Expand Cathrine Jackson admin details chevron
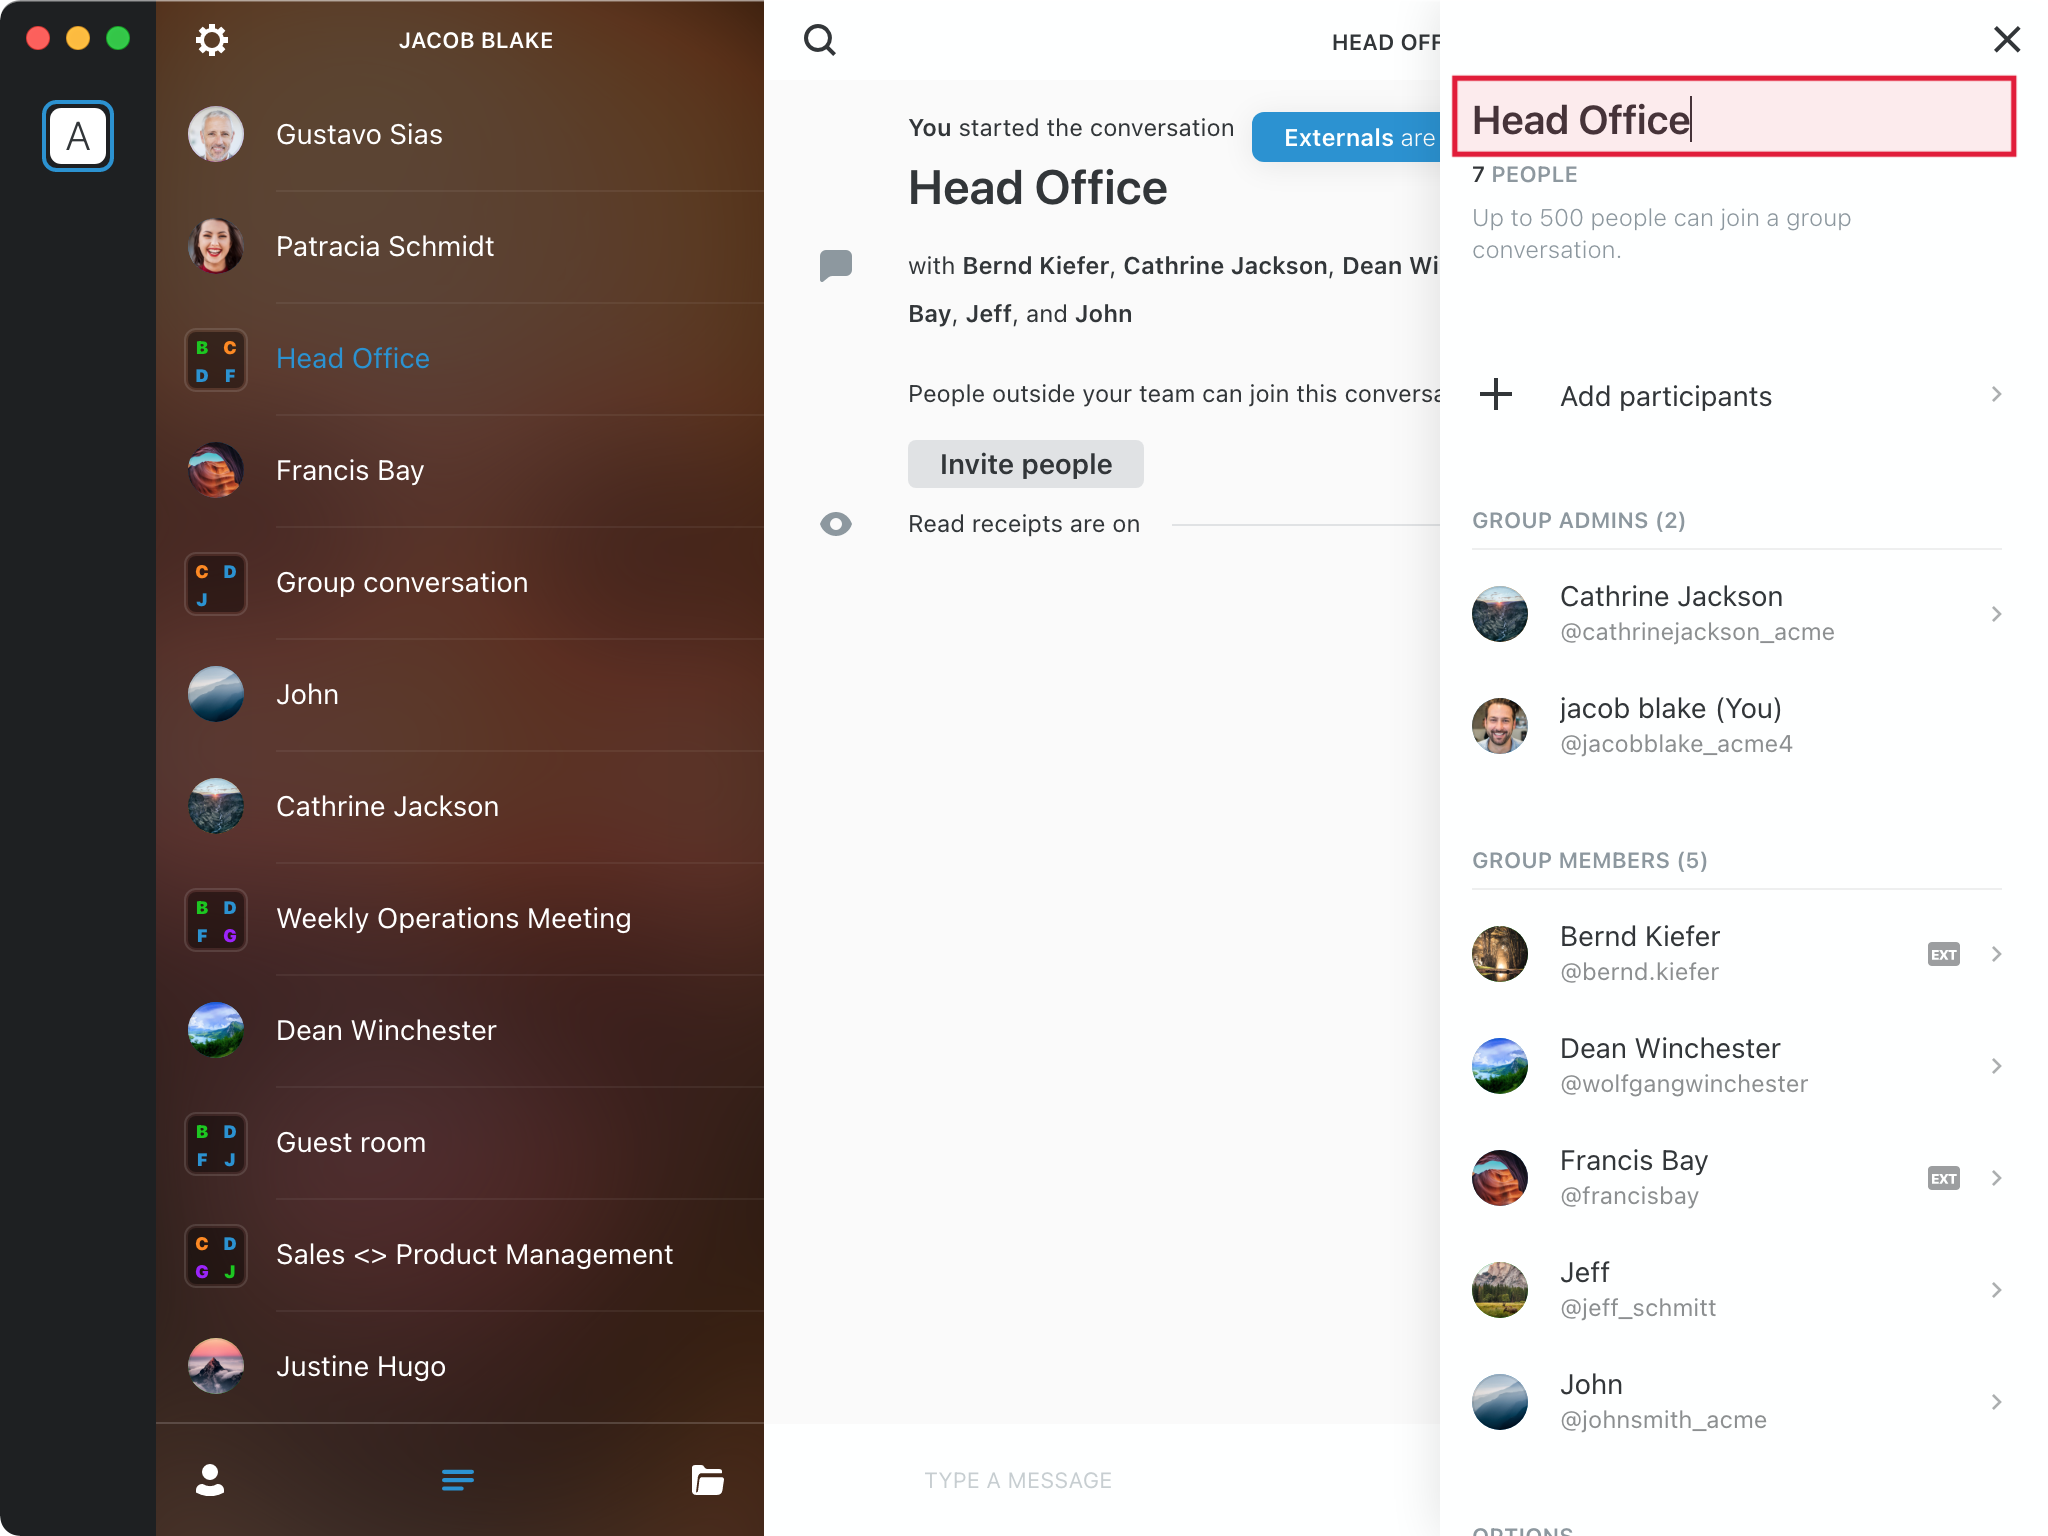This screenshot has width=2048, height=1536. [1996, 614]
